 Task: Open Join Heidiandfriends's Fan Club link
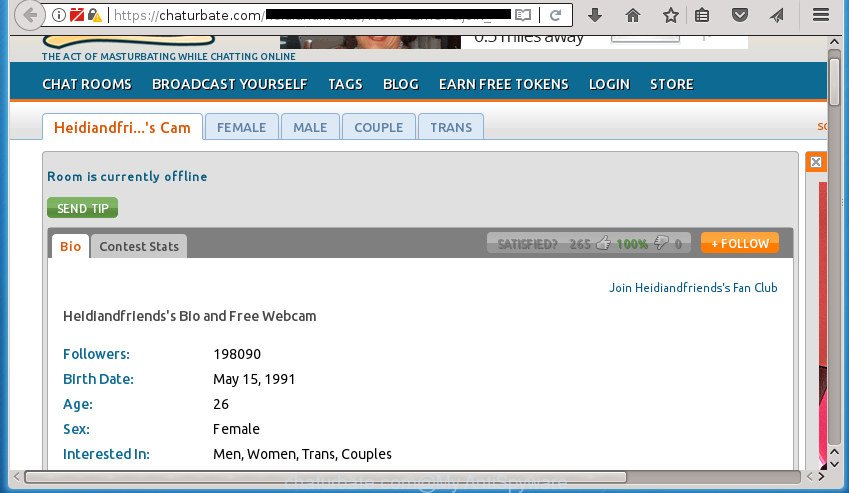(x=693, y=287)
